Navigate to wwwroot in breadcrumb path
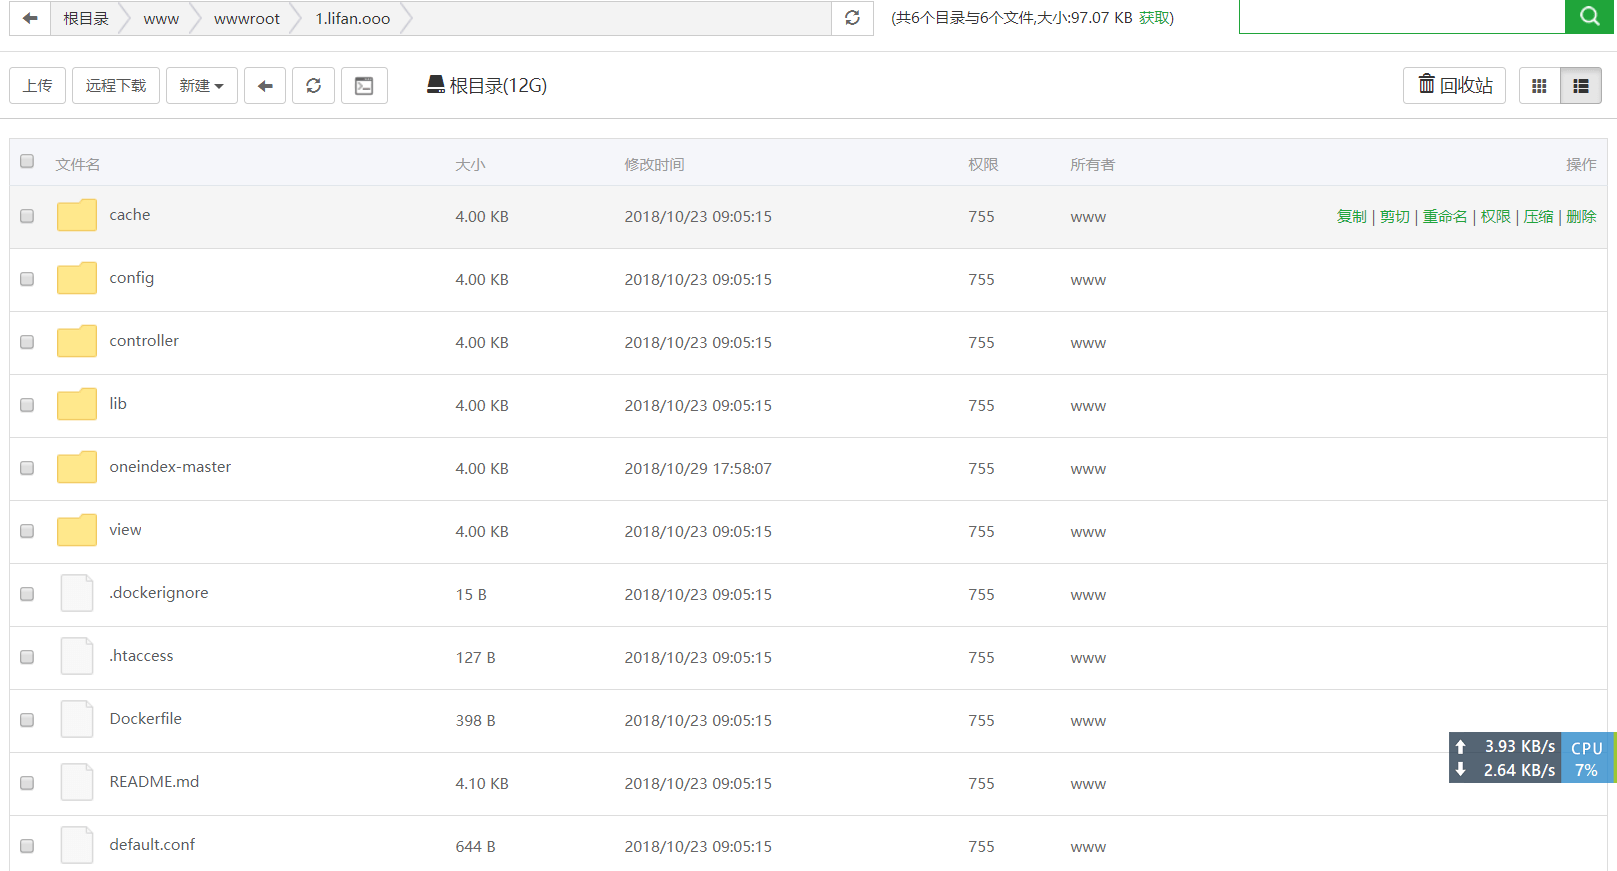 pos(246,19)
